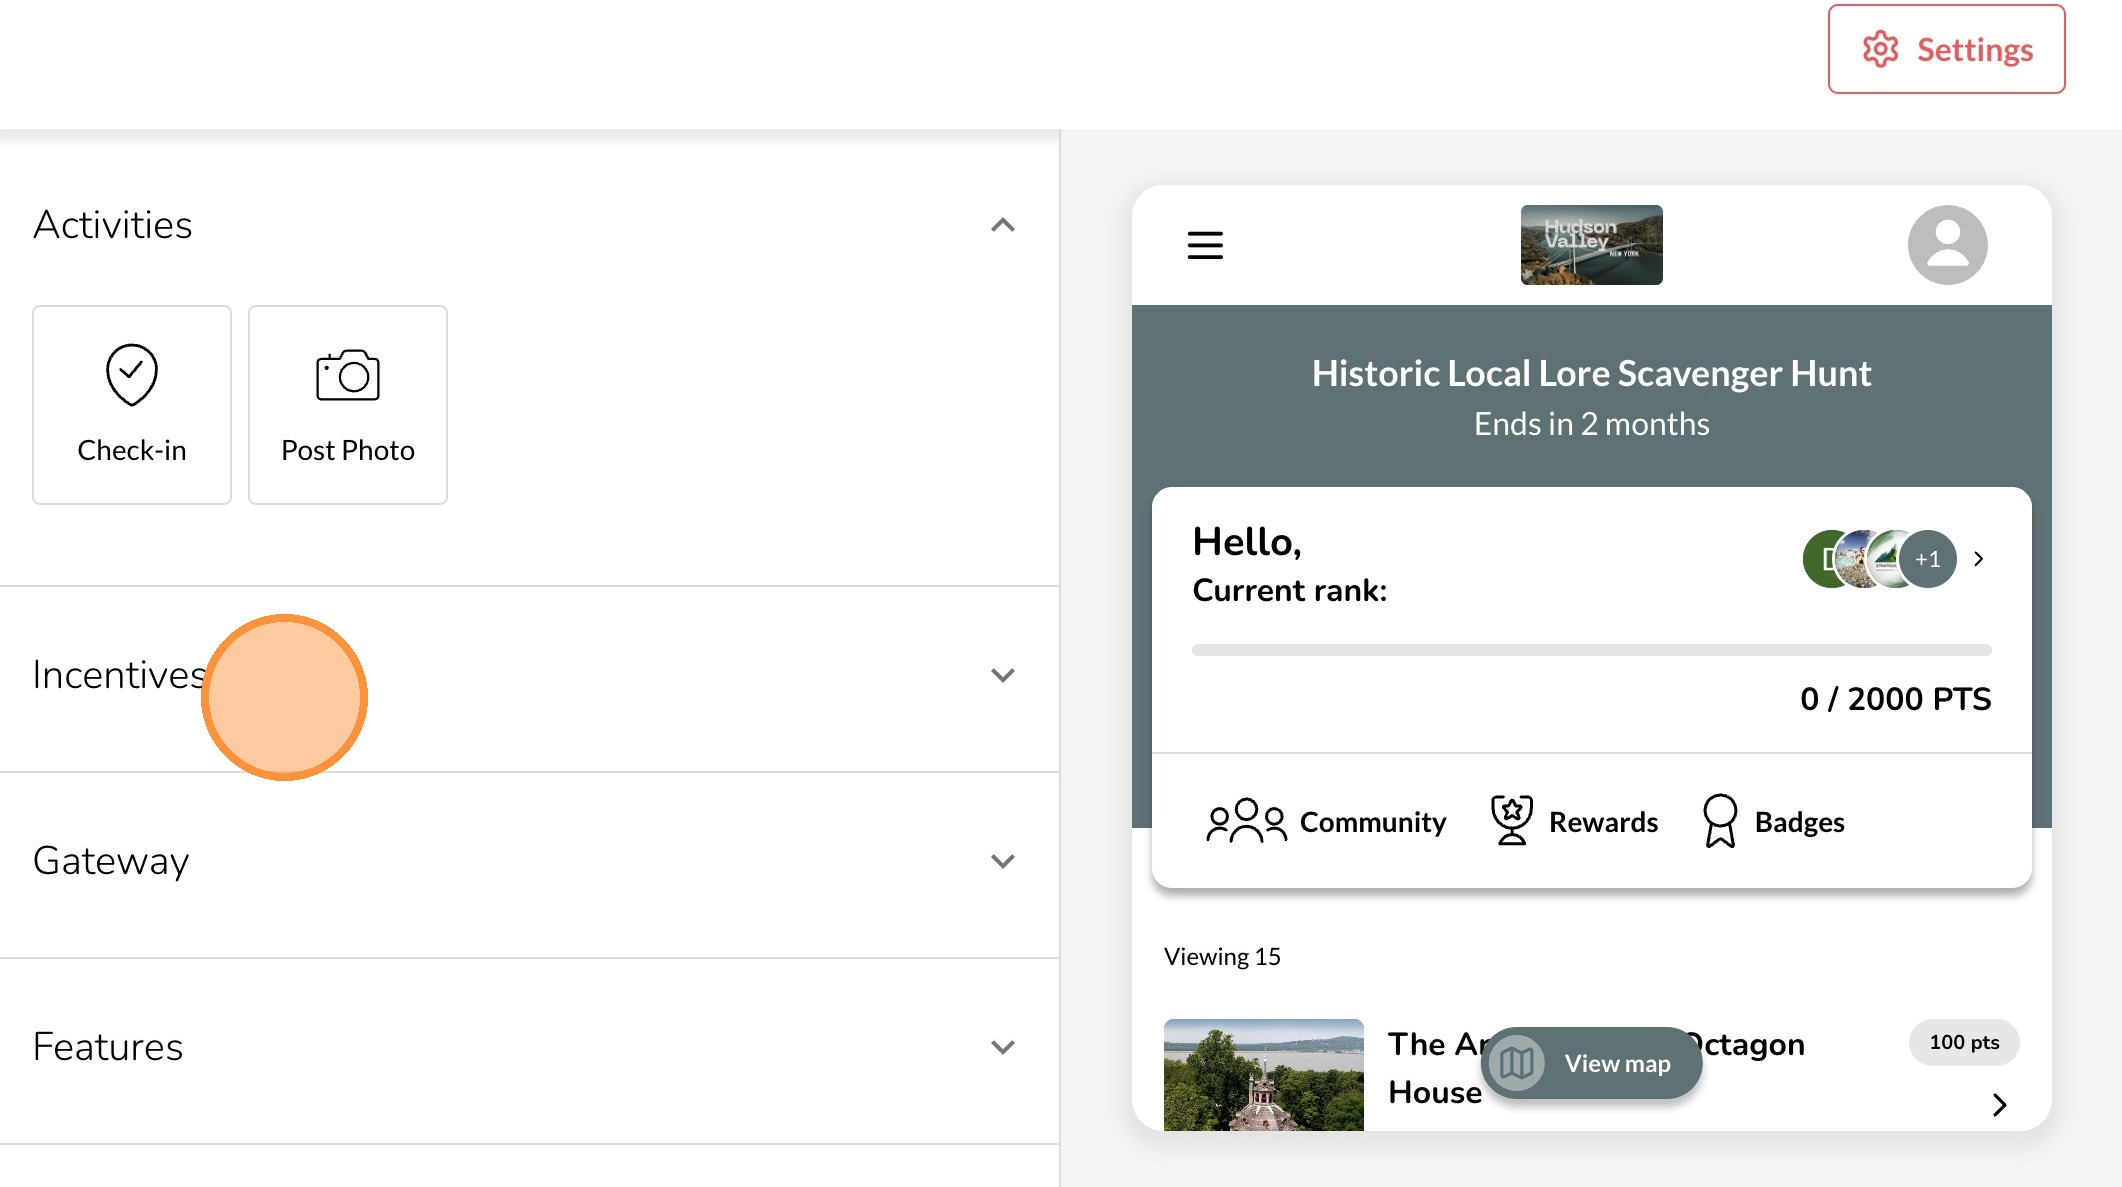The height and width of the screenshot is (1187, 2122).
Task: Click the Community people icon
Action: (x=1246, y=821)
